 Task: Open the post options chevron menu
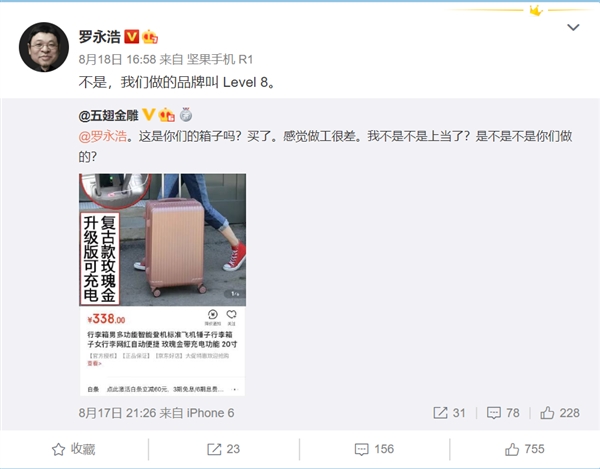pos(573,28)
